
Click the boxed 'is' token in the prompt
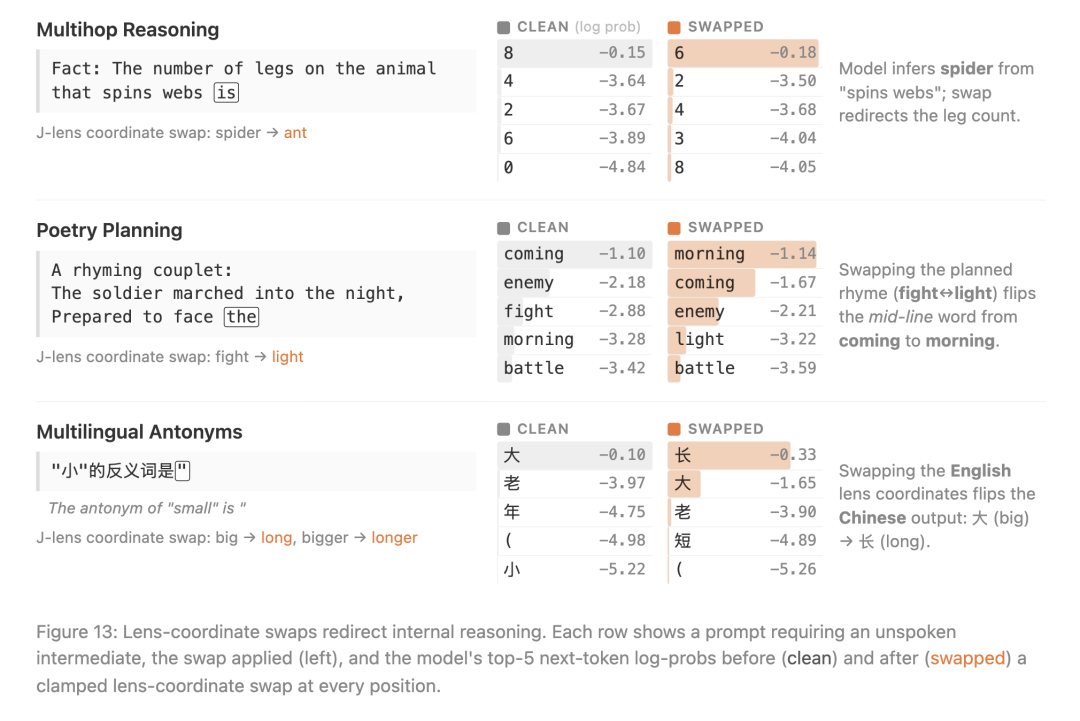pos(226,92)
